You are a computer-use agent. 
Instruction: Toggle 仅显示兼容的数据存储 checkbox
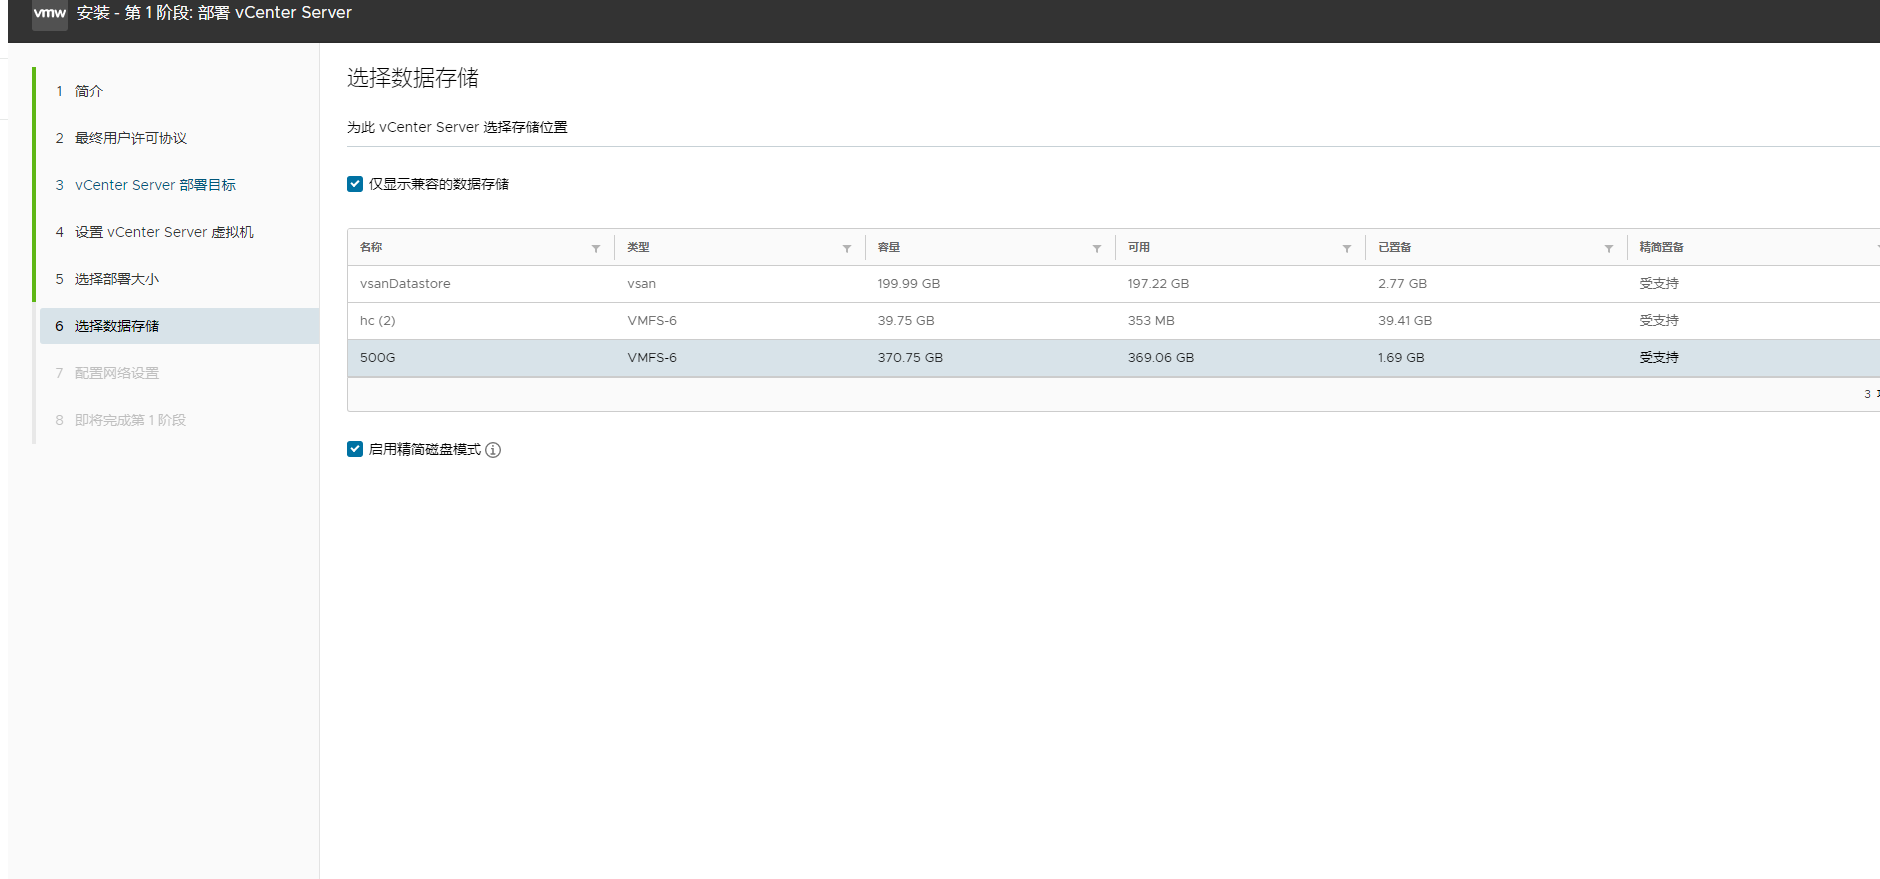click(x=355, y=184)
